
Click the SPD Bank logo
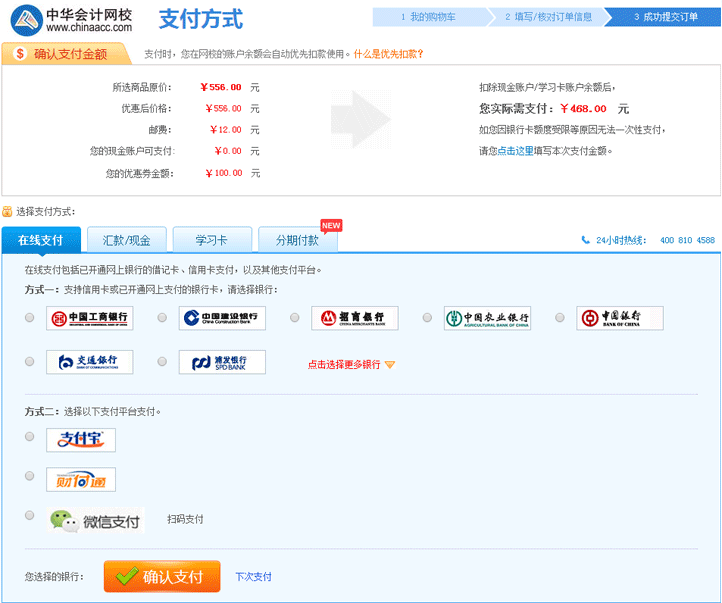(x=222, y=362)
